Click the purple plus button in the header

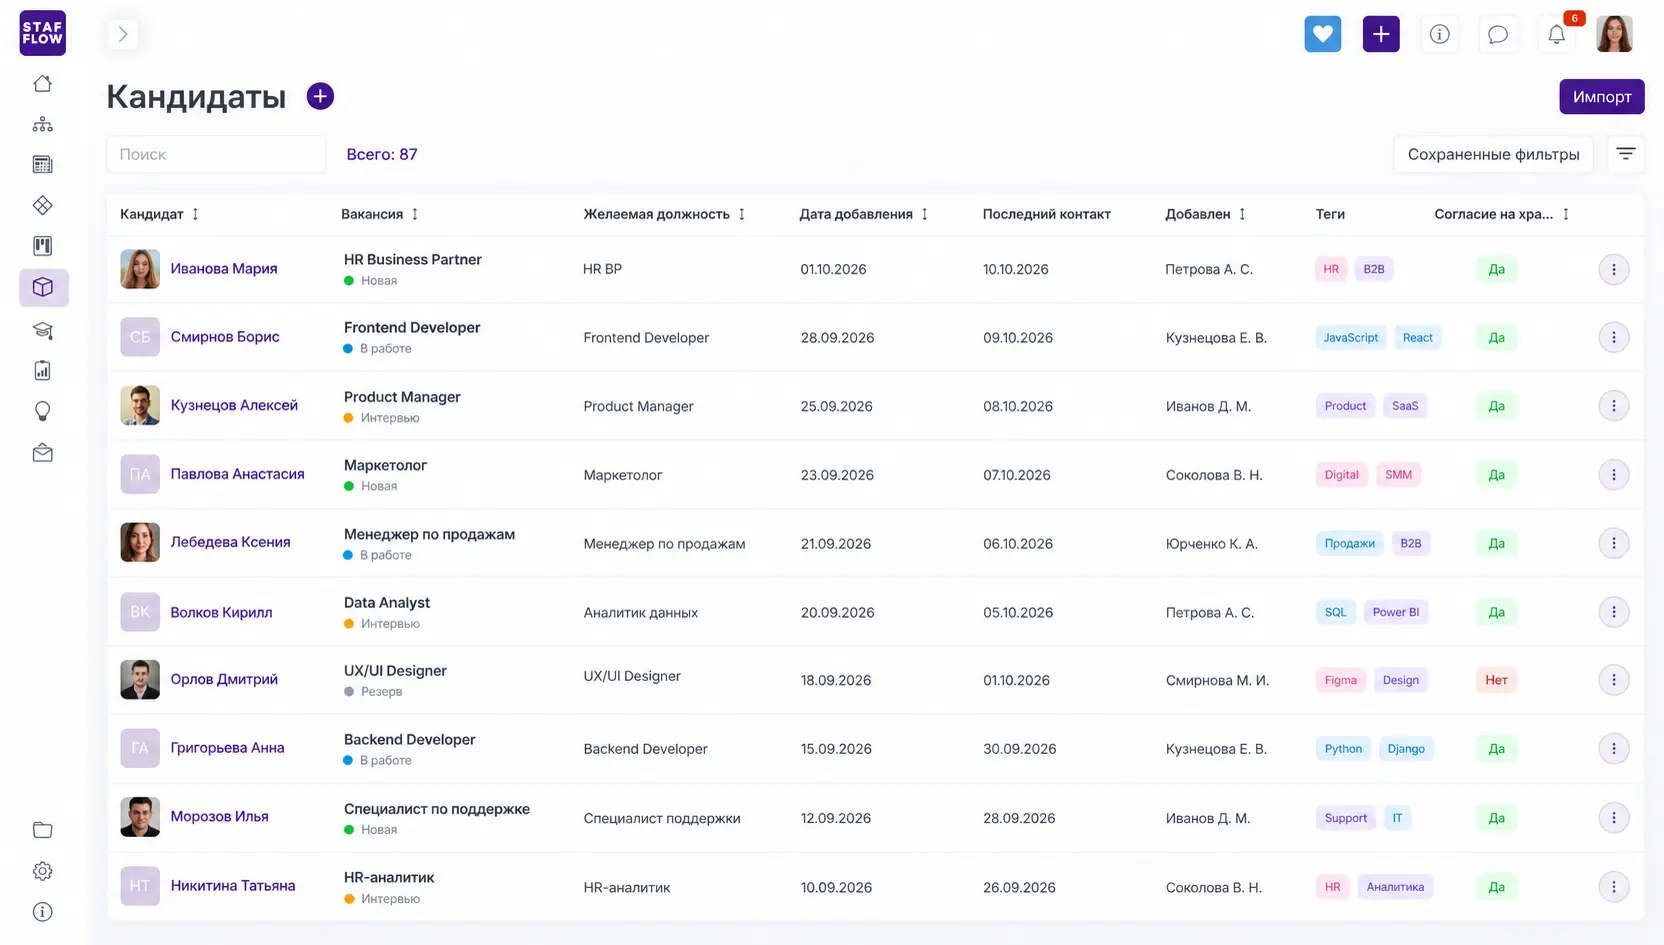tap(1381, 34)
